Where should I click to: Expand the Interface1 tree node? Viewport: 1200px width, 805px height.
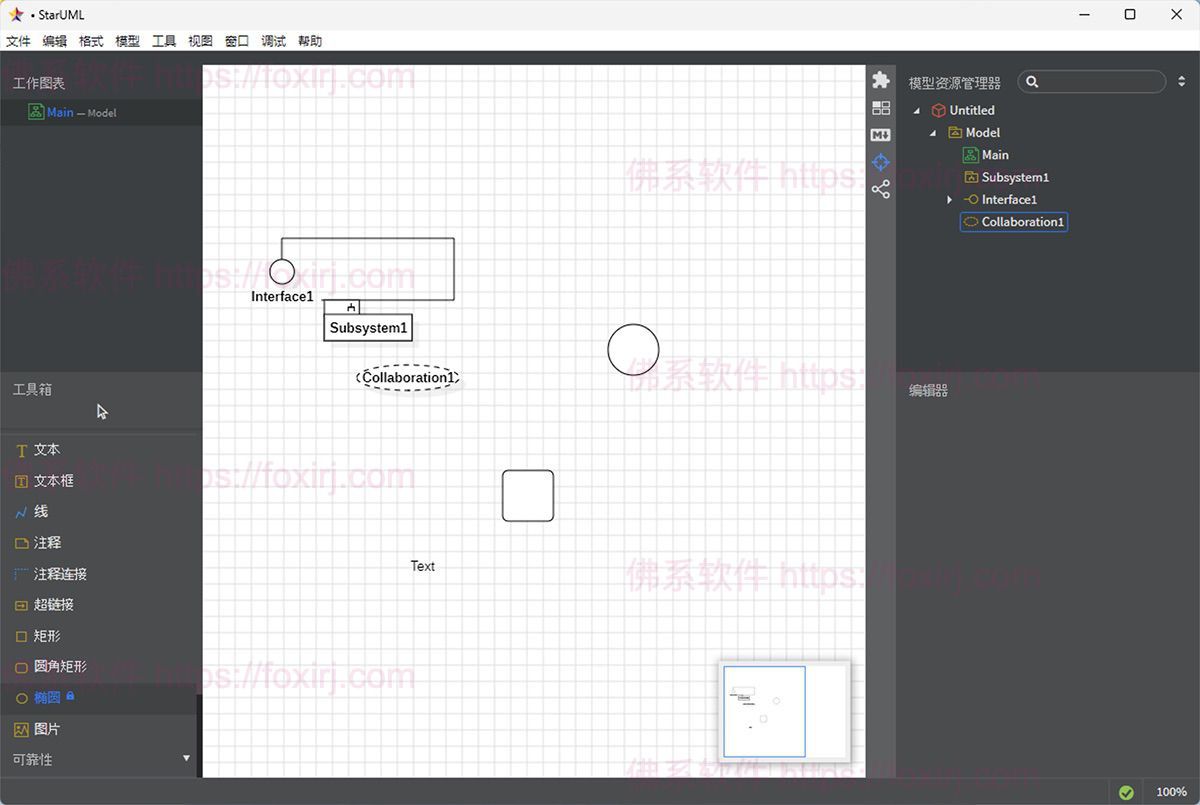(949, 199)
